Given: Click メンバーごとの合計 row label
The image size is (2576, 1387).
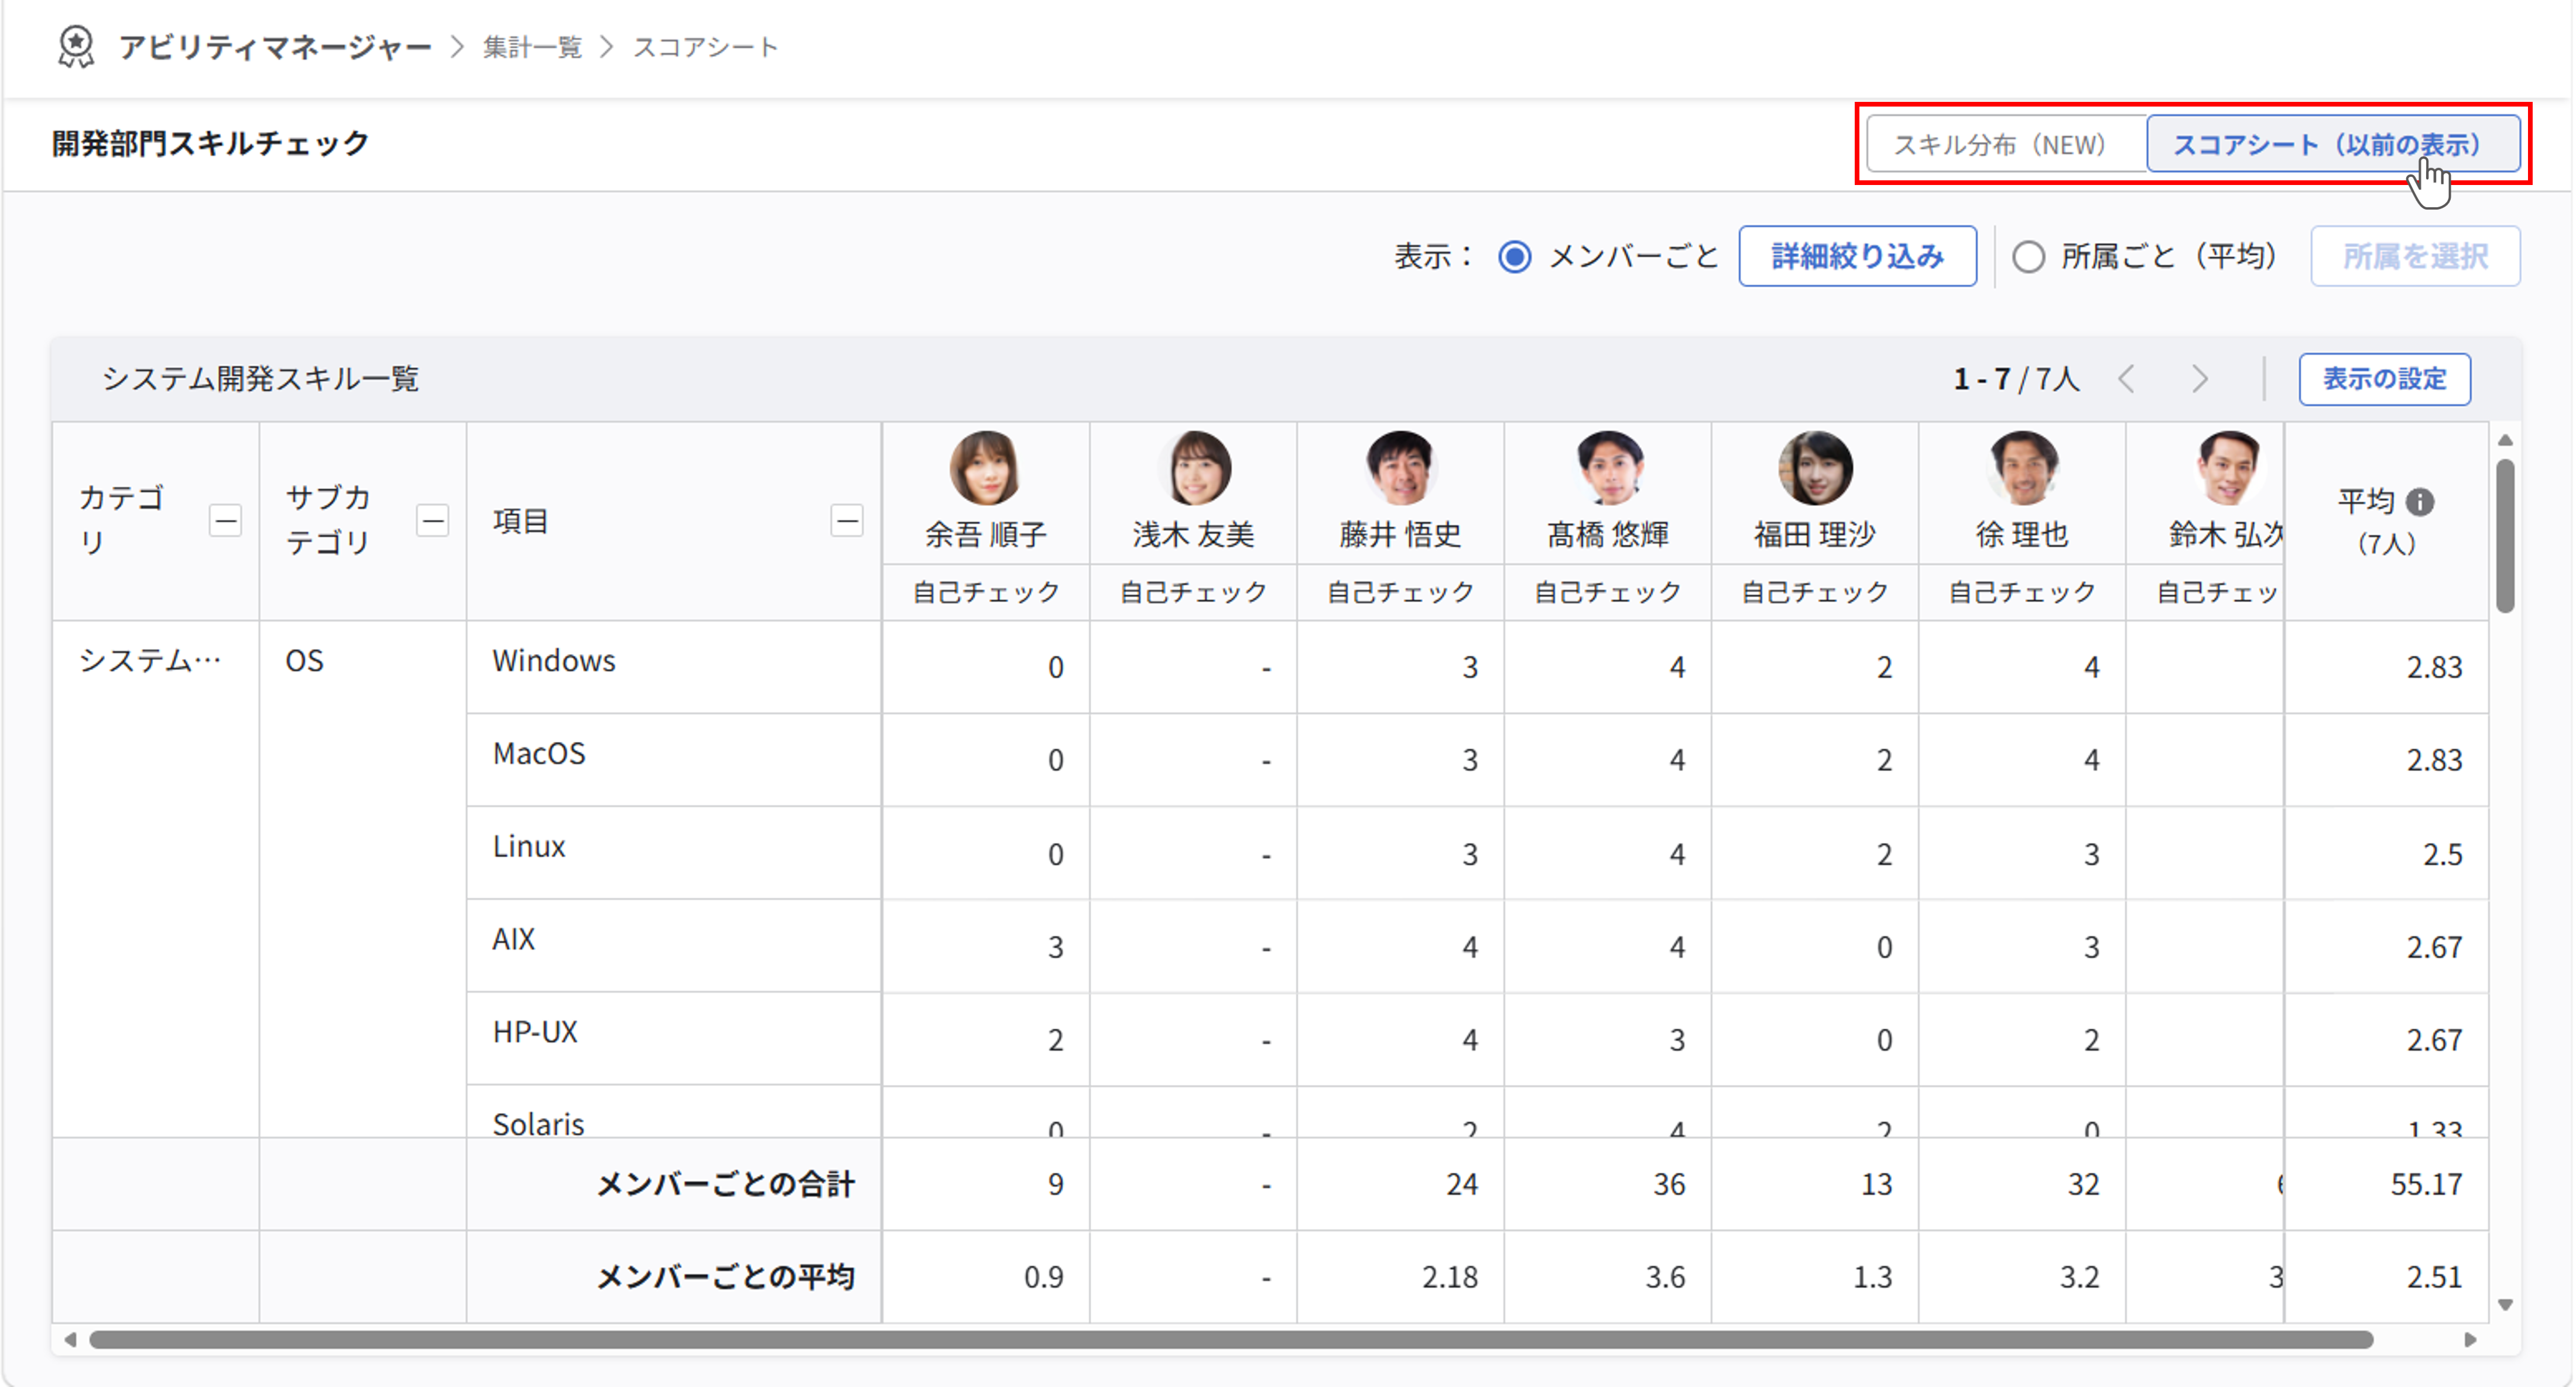Looking at the screenshot, I should (x=726, y=1184).
